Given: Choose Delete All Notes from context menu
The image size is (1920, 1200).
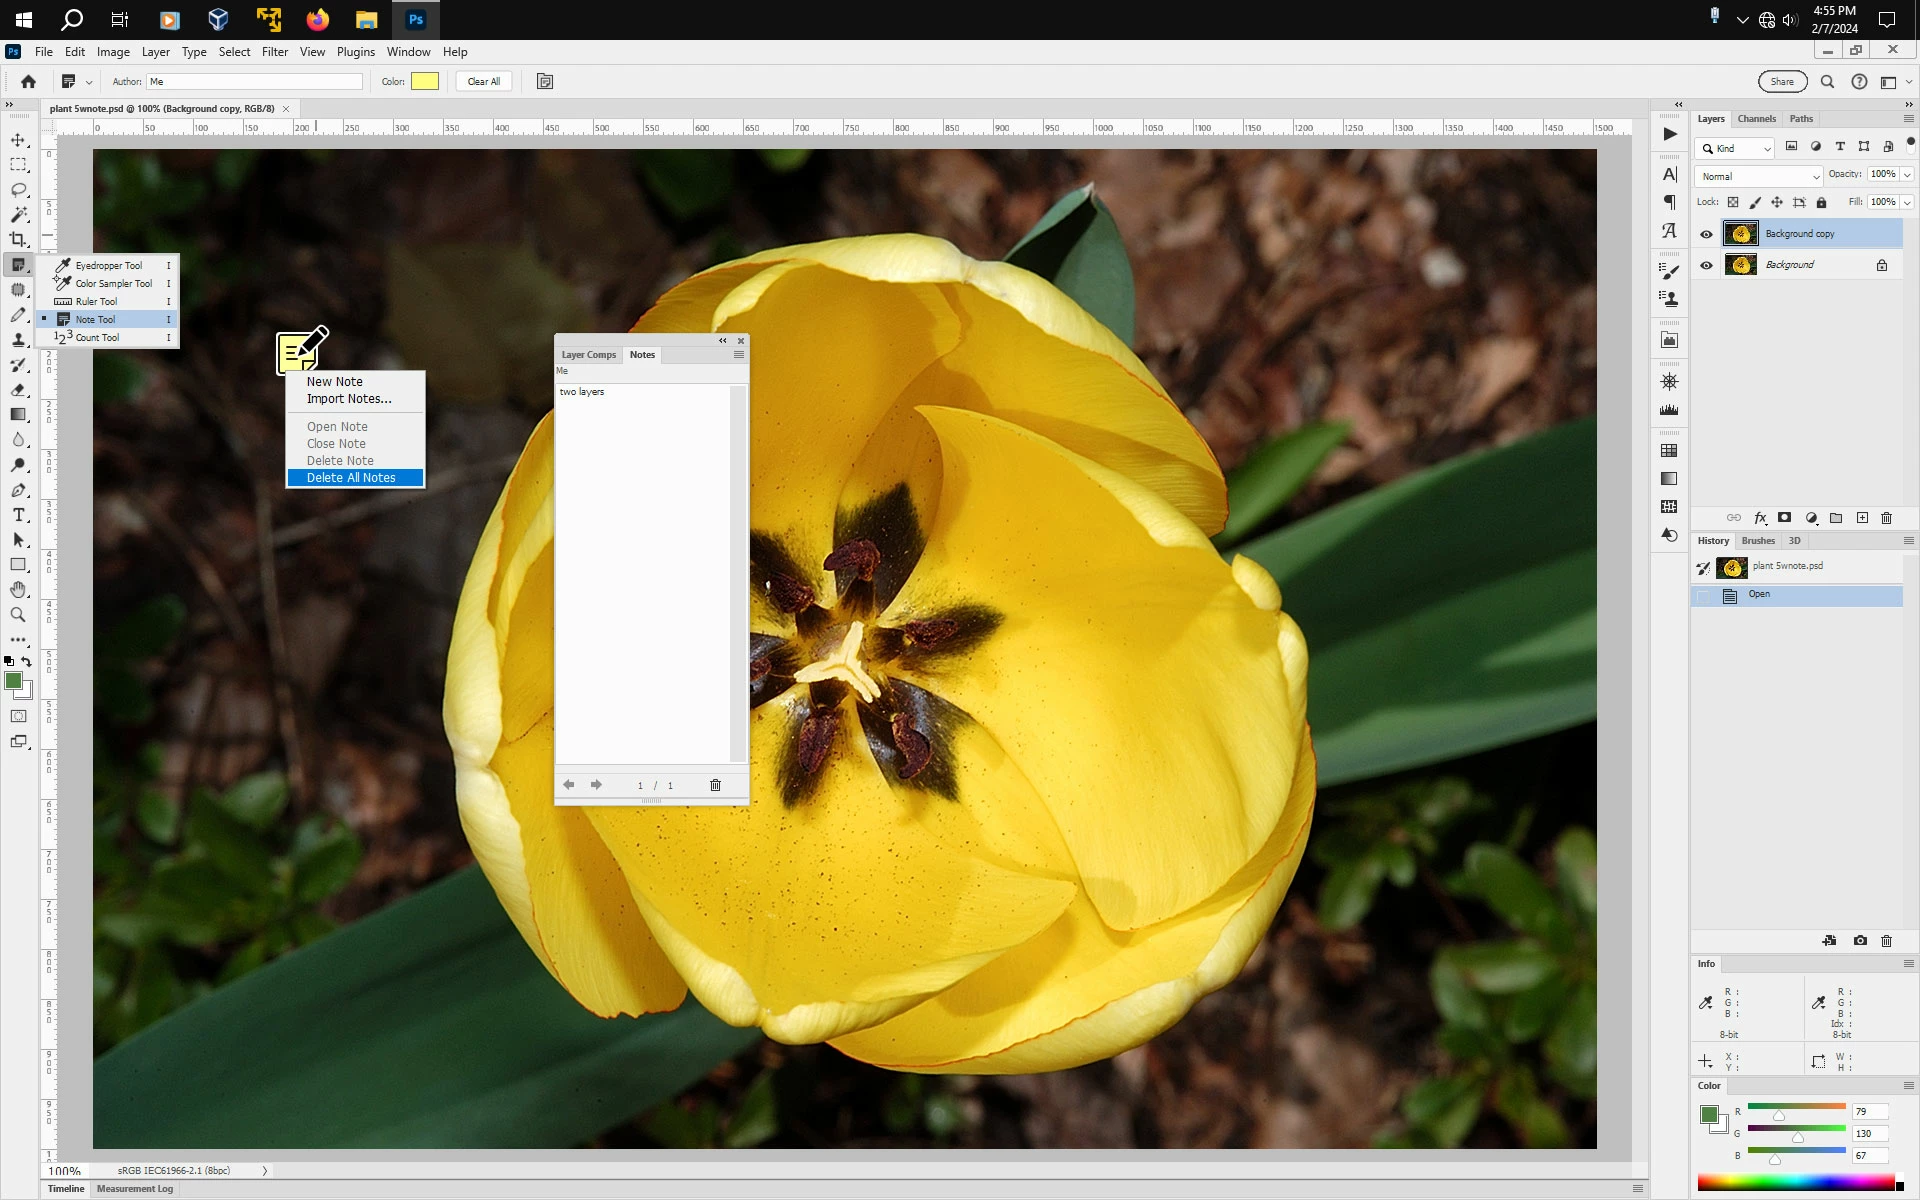Looking at the screenshot, I should pyautogui.click(x=351, y=478).
